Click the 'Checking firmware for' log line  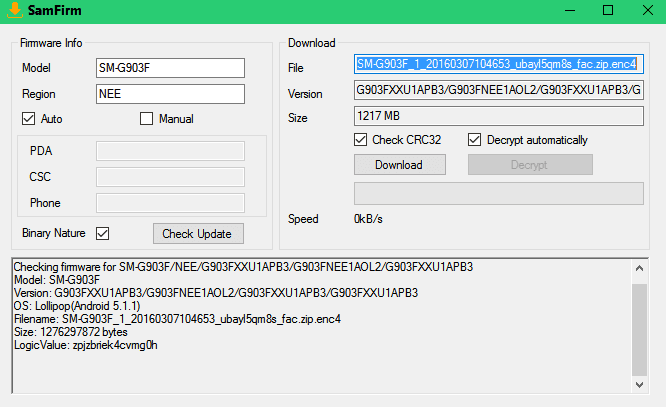243,267
